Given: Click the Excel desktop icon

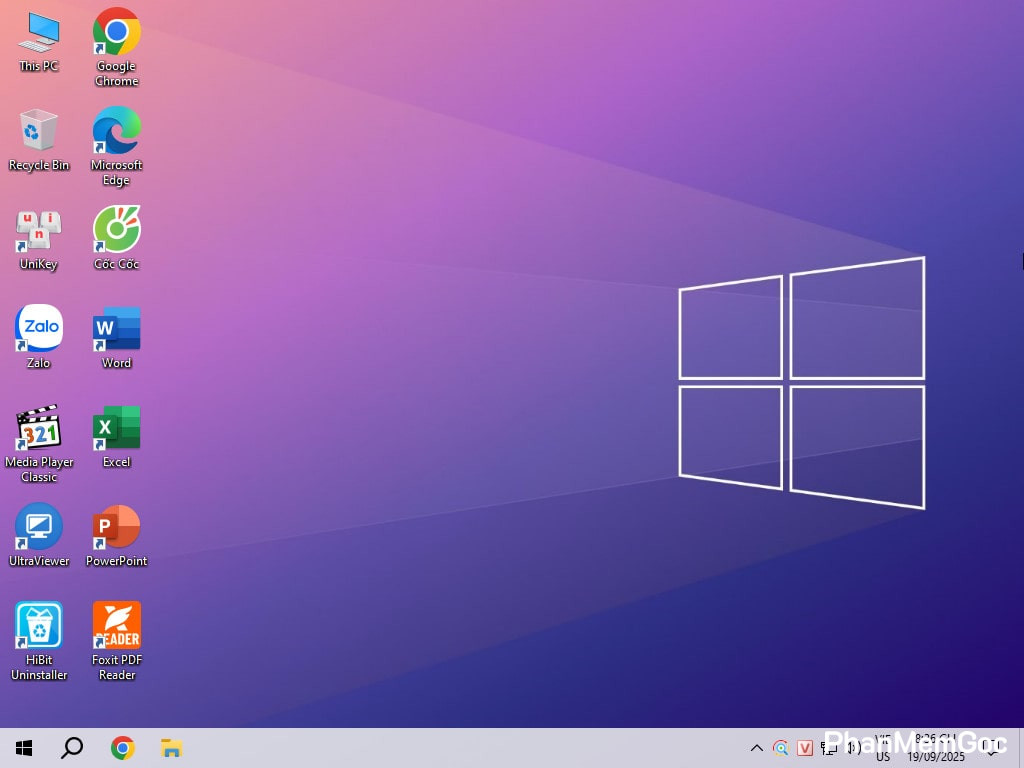Looking at the screenshot, I should 116,427.
